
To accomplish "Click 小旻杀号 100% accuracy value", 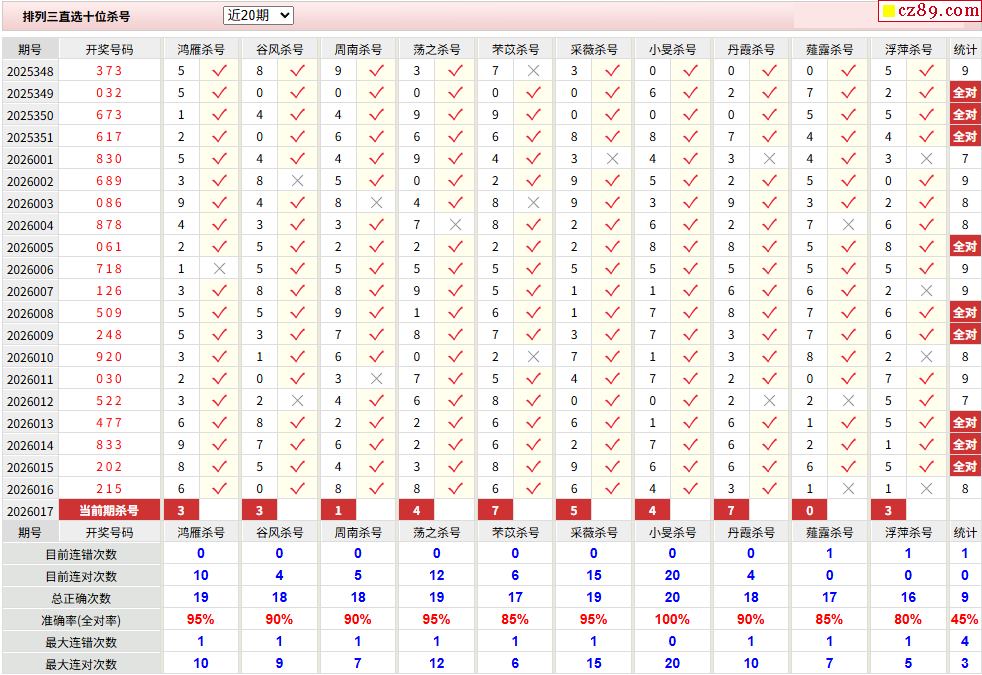I will coord(672,620).
